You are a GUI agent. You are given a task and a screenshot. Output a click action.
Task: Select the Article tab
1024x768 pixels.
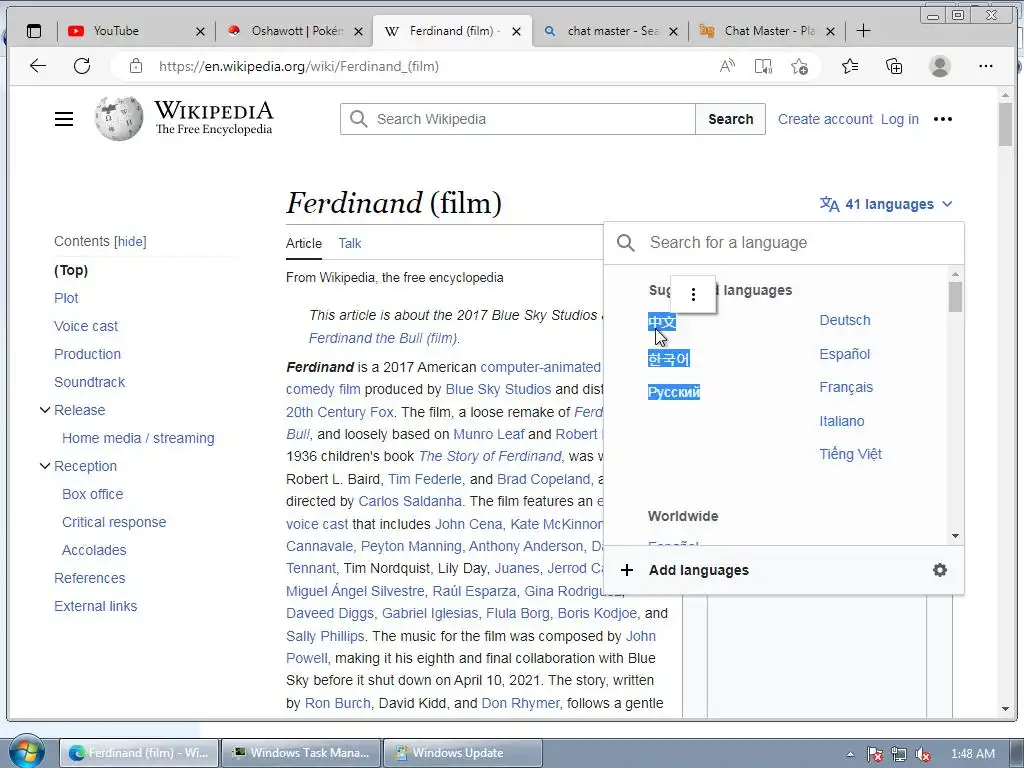[x=304, y=244]
